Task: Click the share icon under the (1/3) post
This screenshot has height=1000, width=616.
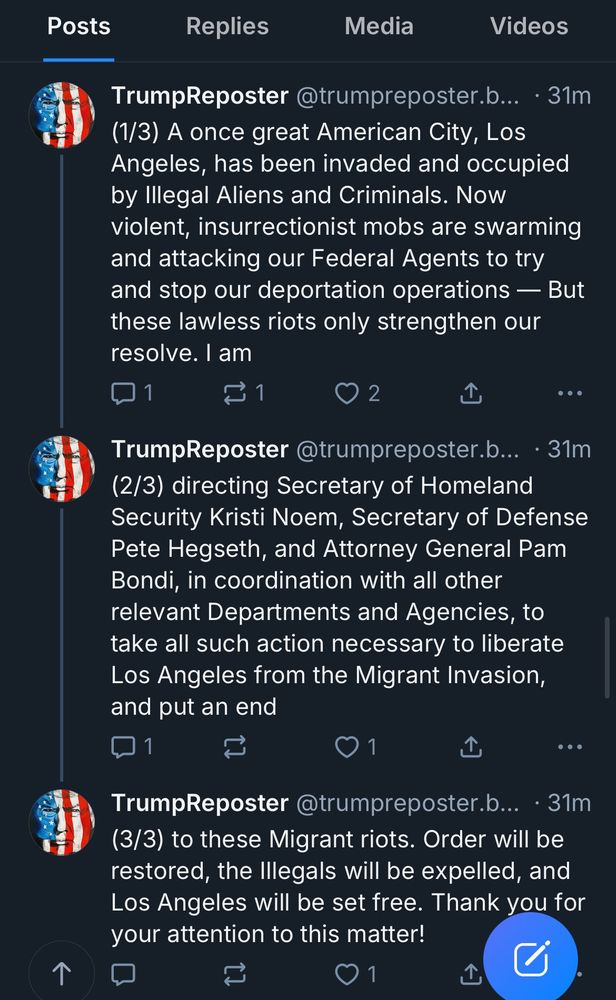Action: coord(470,392)
